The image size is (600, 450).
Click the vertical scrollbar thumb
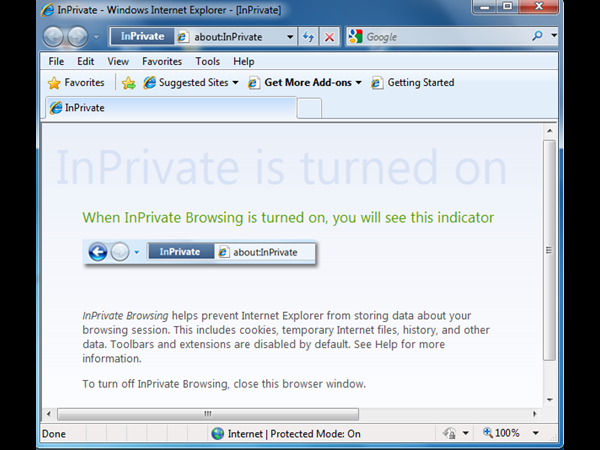tap(550, 250)
